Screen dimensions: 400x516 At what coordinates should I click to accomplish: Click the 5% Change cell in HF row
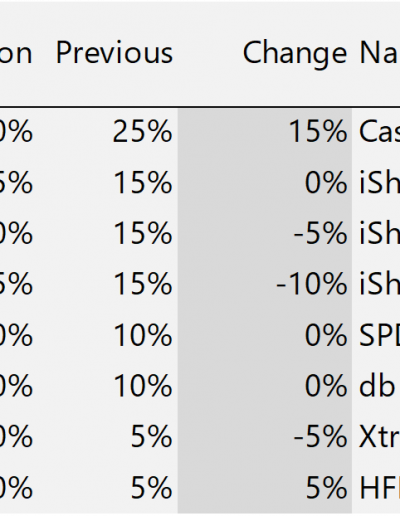click(x=327, y=487)
